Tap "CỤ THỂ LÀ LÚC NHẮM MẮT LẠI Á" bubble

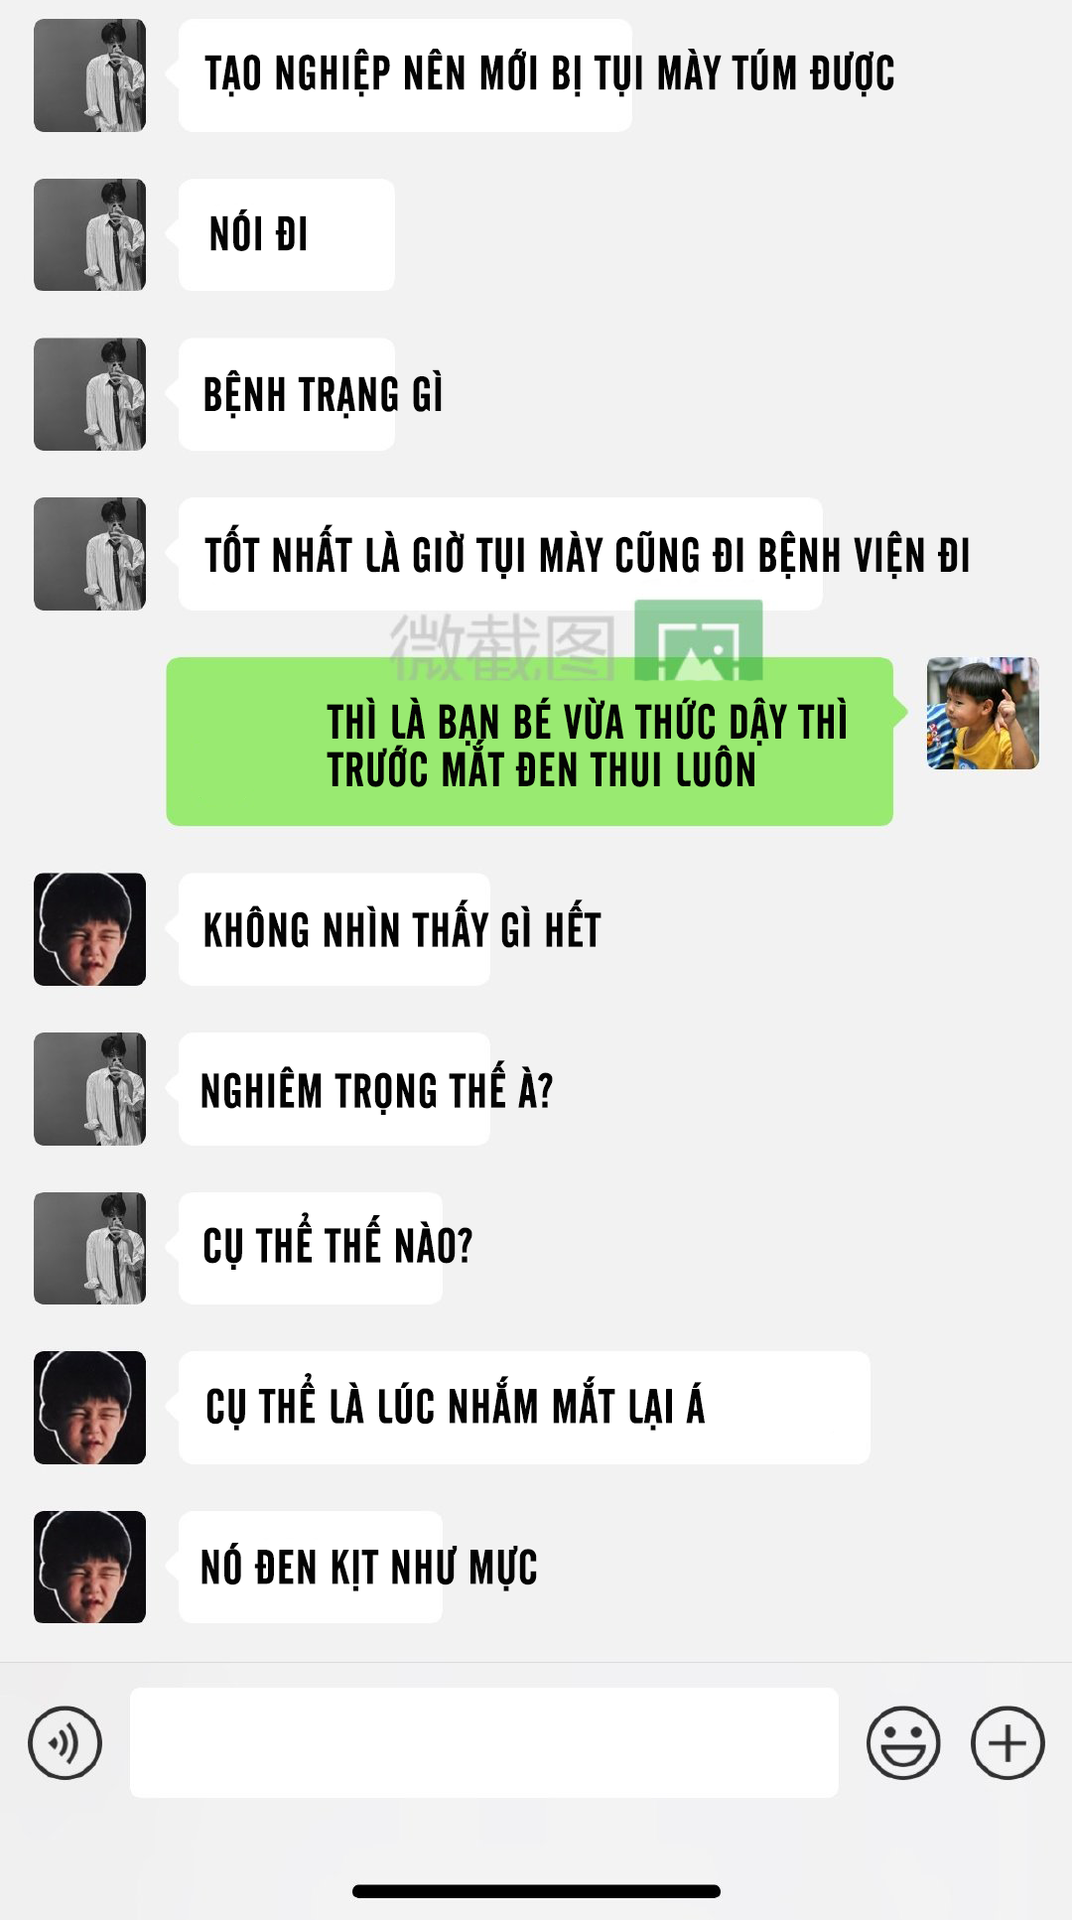click(524, 1407)
